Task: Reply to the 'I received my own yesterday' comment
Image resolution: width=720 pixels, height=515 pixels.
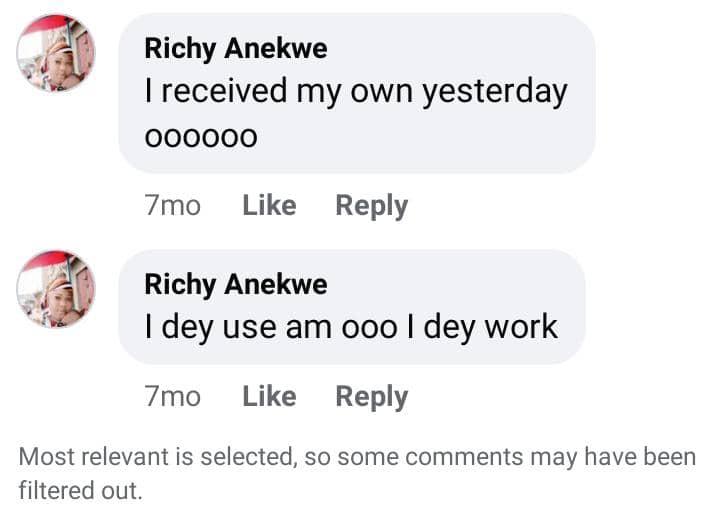Action: point(371,206)
